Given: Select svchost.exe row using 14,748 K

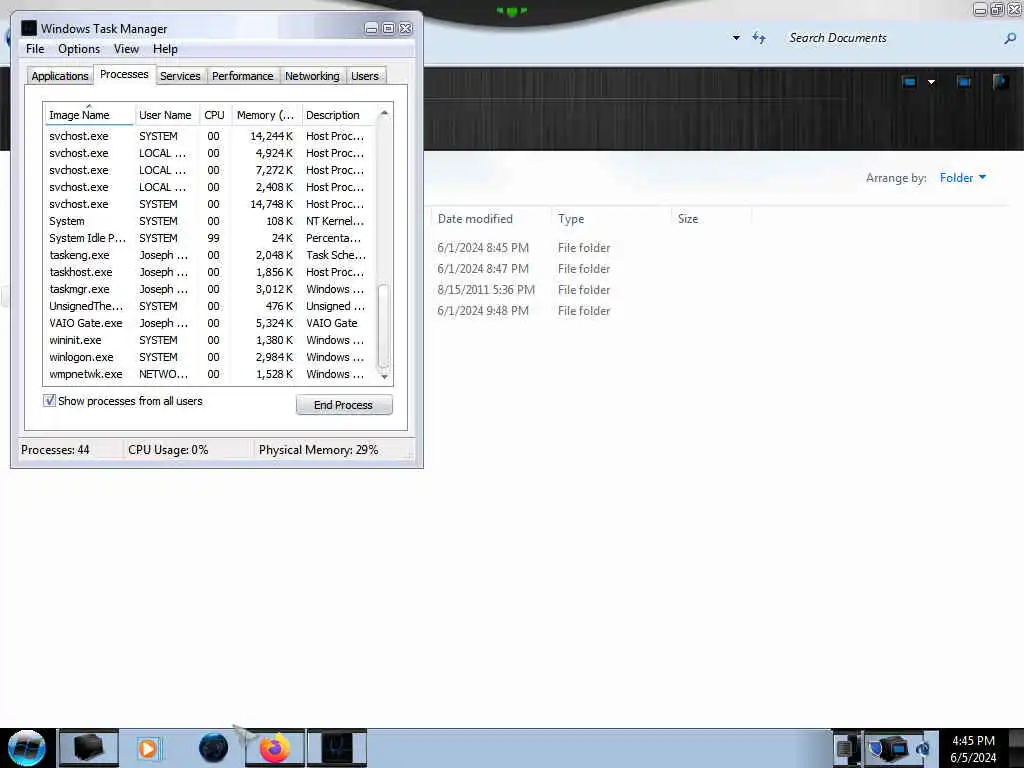Looking at the screenshot, I should click(210, 204).
